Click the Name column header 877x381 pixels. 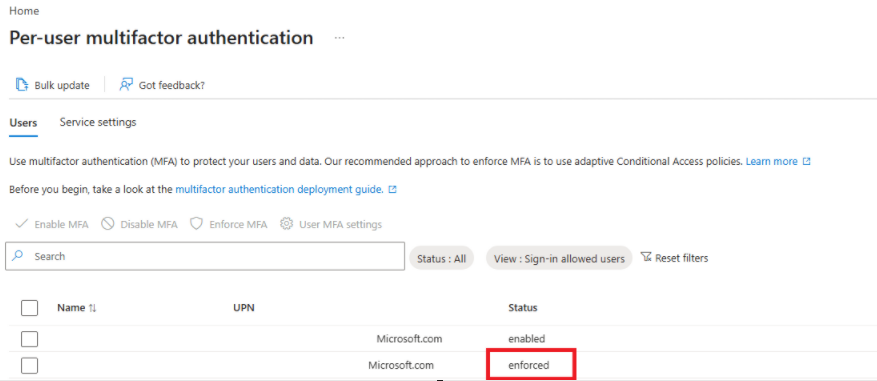pos(72,308)
